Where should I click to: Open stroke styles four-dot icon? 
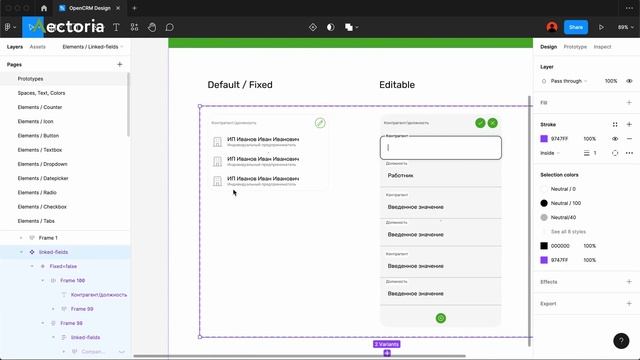[x=615, y=124]
